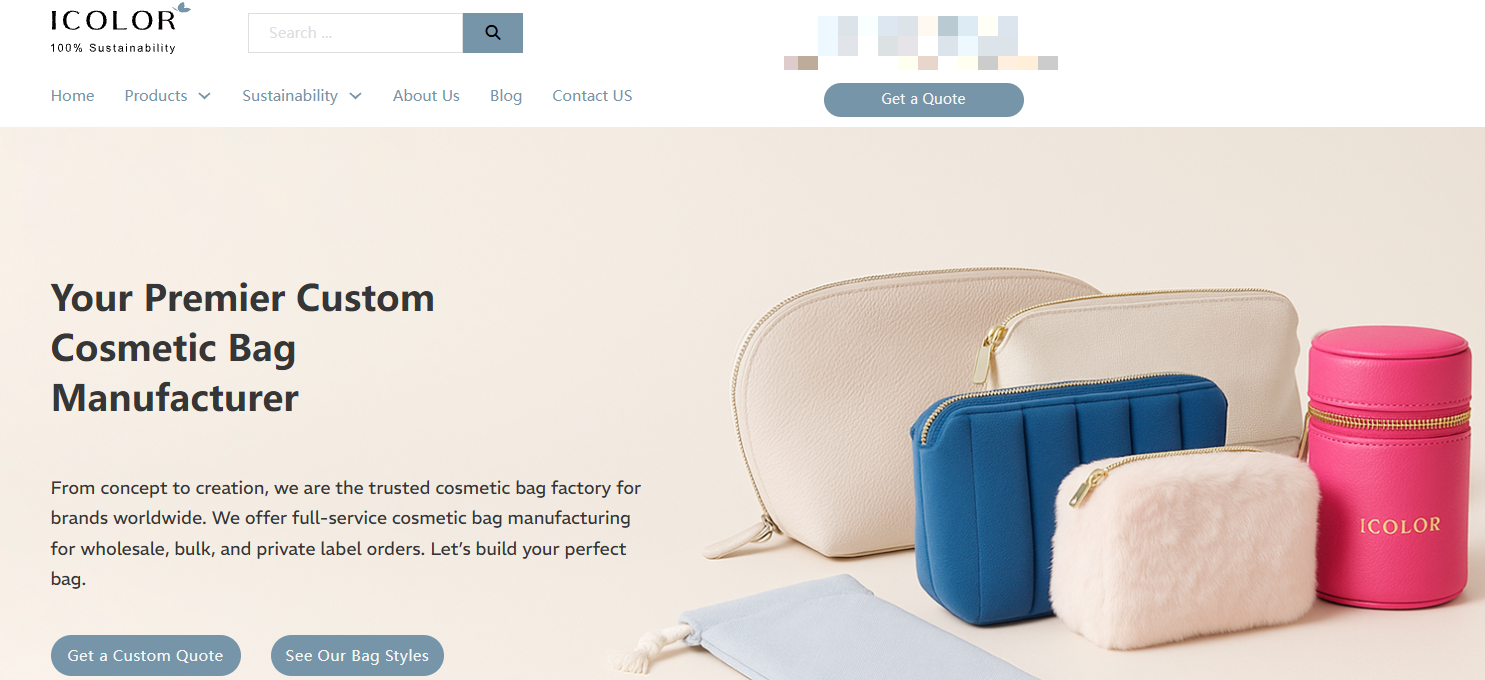Click the magnifying glass search icon

point(492,33)
